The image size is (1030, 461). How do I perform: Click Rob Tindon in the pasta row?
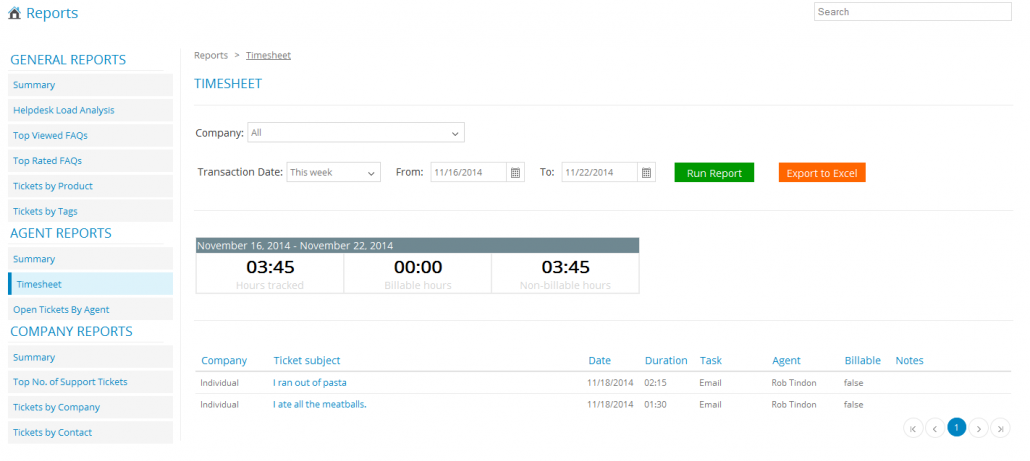click(794, 383)
